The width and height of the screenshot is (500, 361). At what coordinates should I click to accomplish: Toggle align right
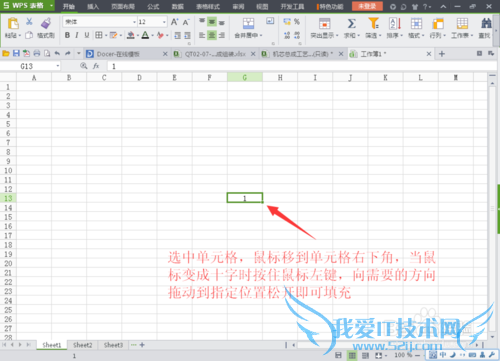point(222,35)
